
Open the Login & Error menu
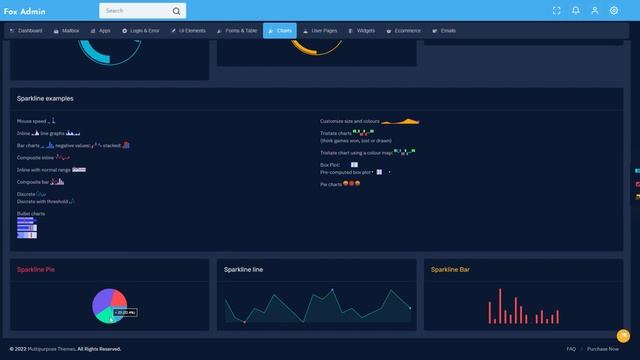click(140, 31)
